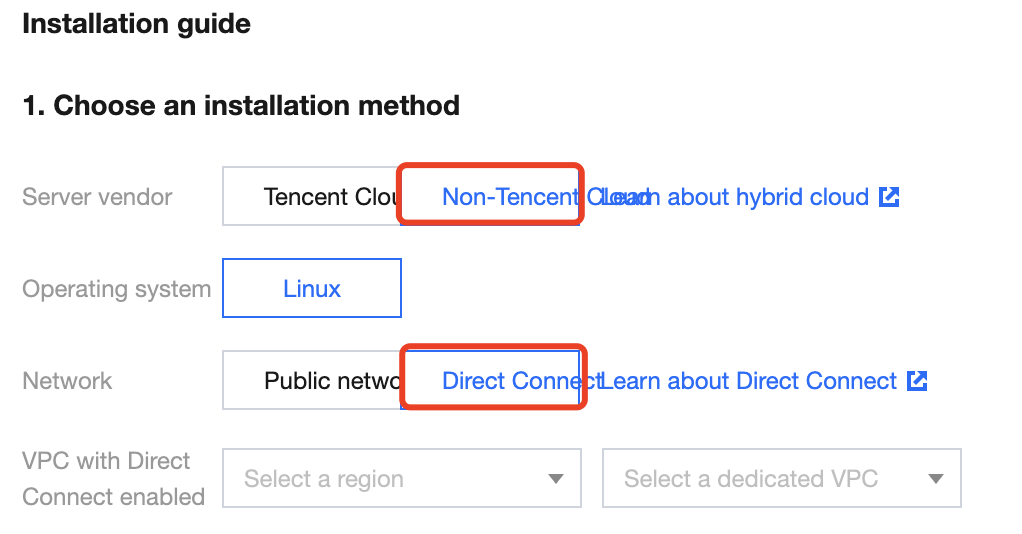Open the Select a dedicated VPC dropdown
The height and width of the screenshot is (534, 1022).
click(781, 479)
